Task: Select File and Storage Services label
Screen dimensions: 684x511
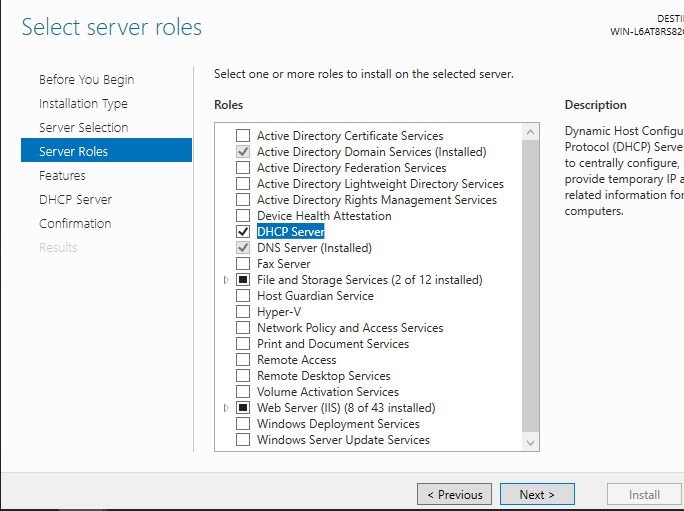Action: [369, 280]
